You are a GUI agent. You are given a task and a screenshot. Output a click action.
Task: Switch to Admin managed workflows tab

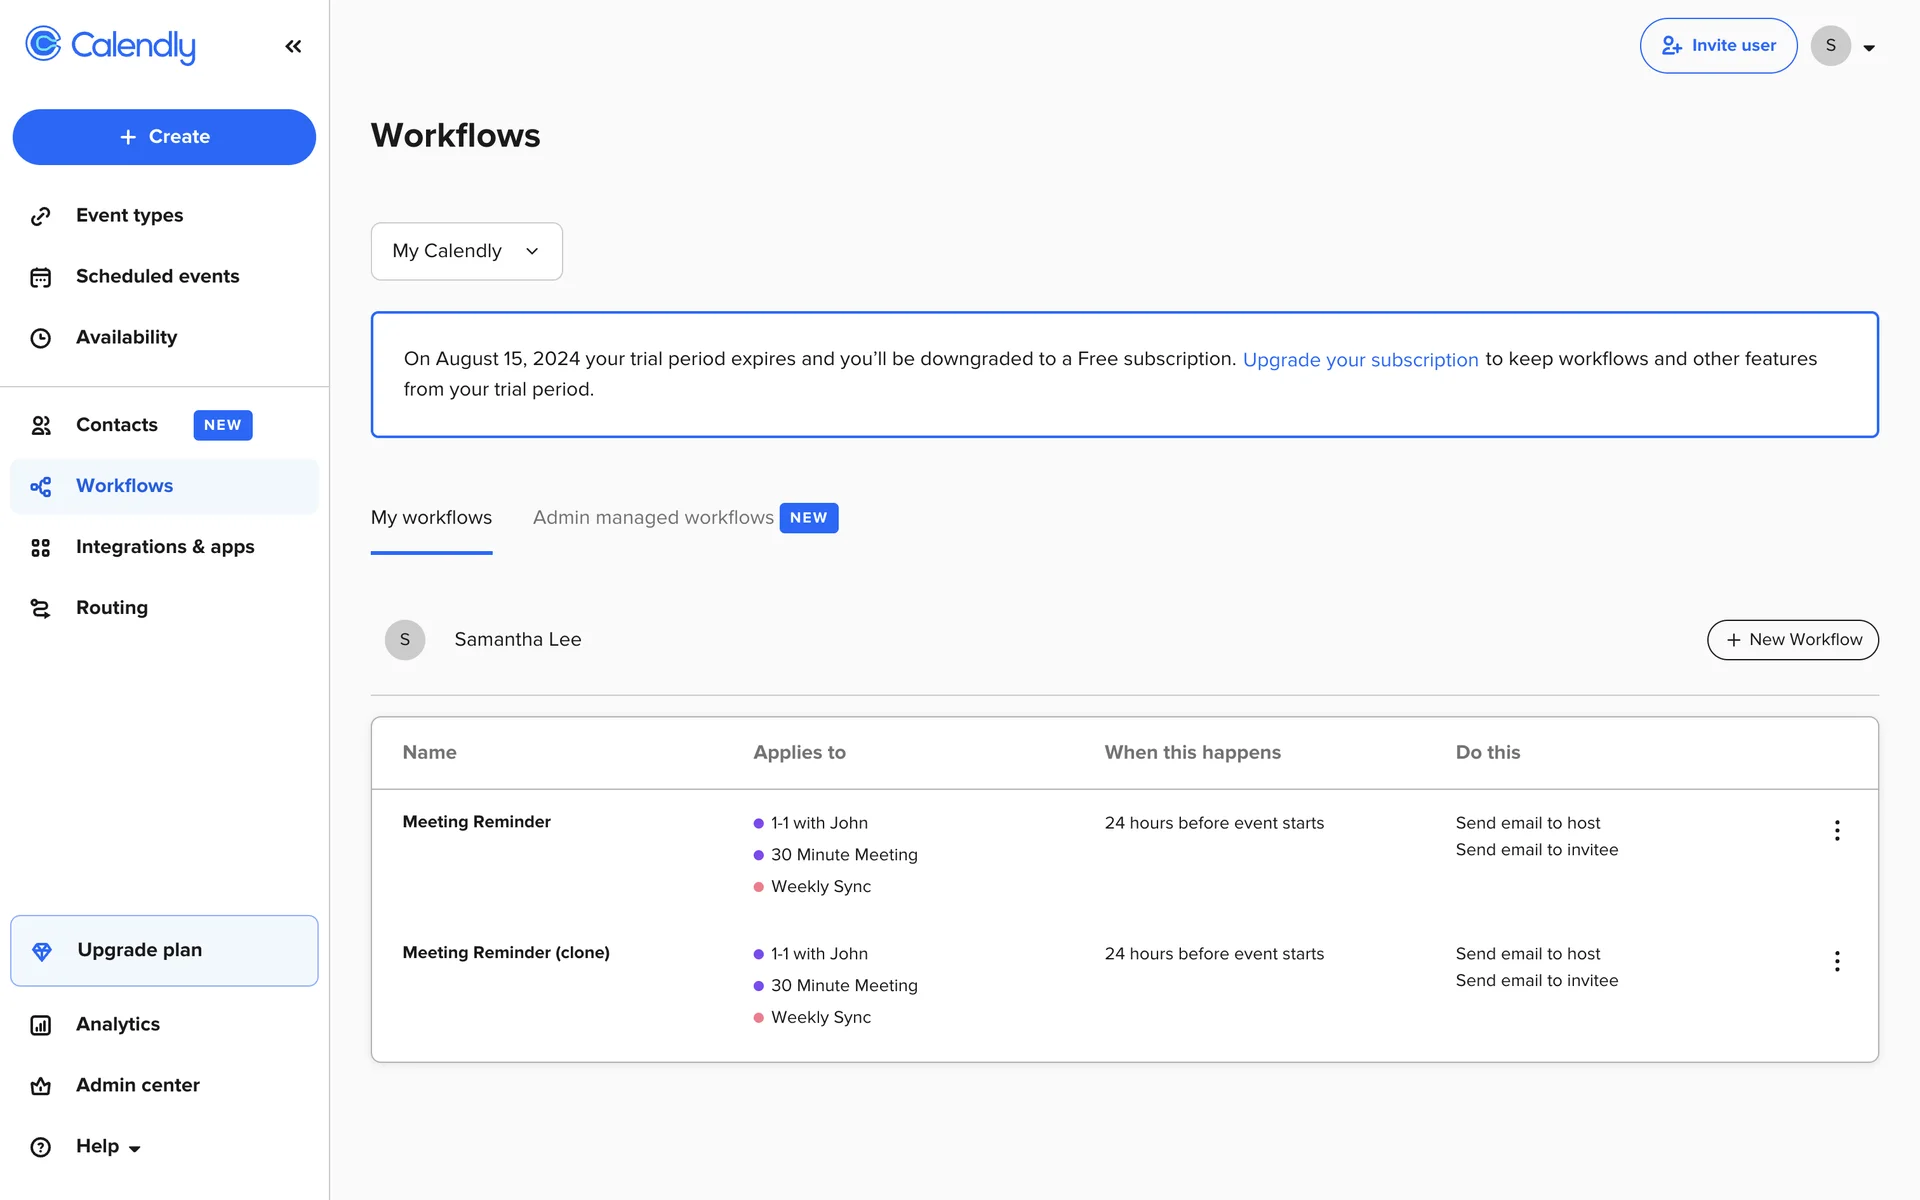(653, 518)
